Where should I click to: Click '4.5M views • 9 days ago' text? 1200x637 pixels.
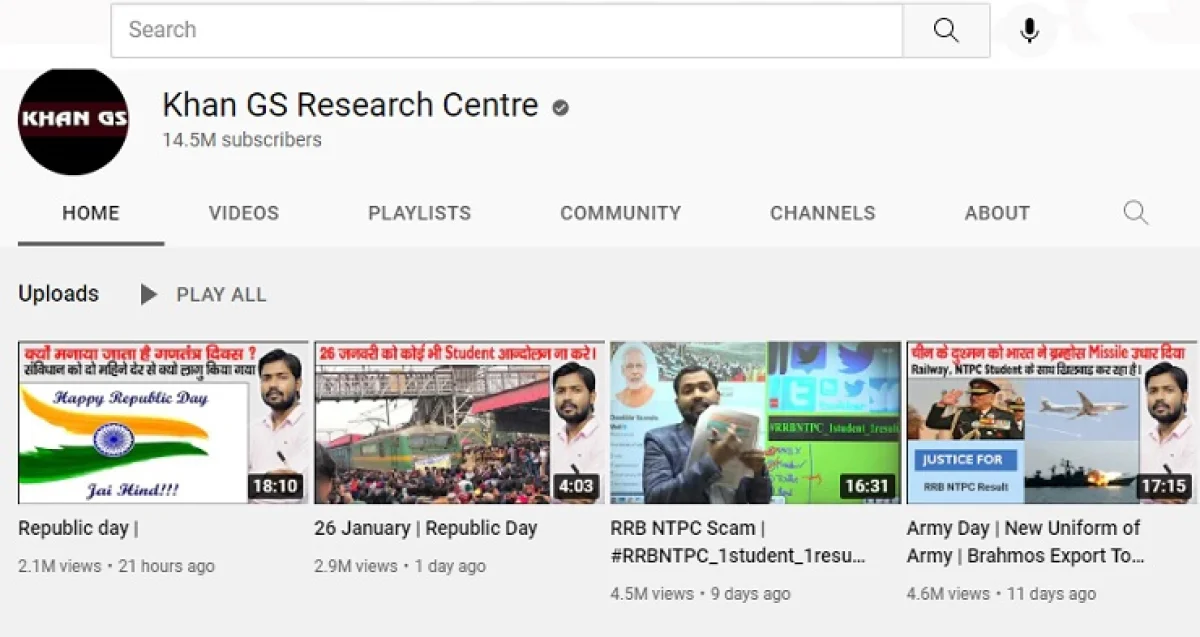coord(700,594)
